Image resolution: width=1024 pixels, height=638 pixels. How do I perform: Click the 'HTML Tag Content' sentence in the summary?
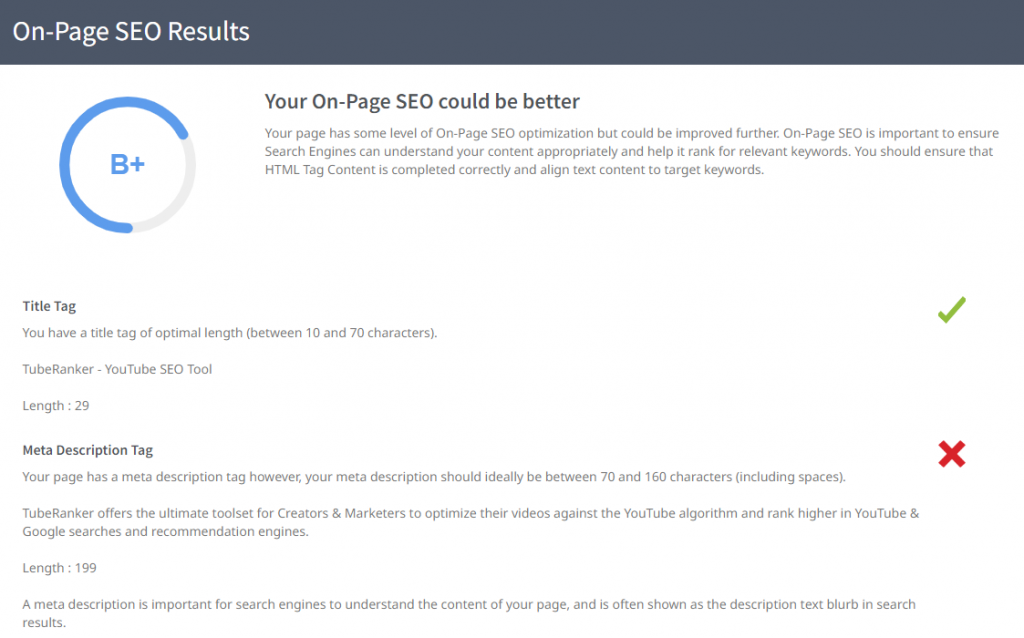click(x=514, y=169)
